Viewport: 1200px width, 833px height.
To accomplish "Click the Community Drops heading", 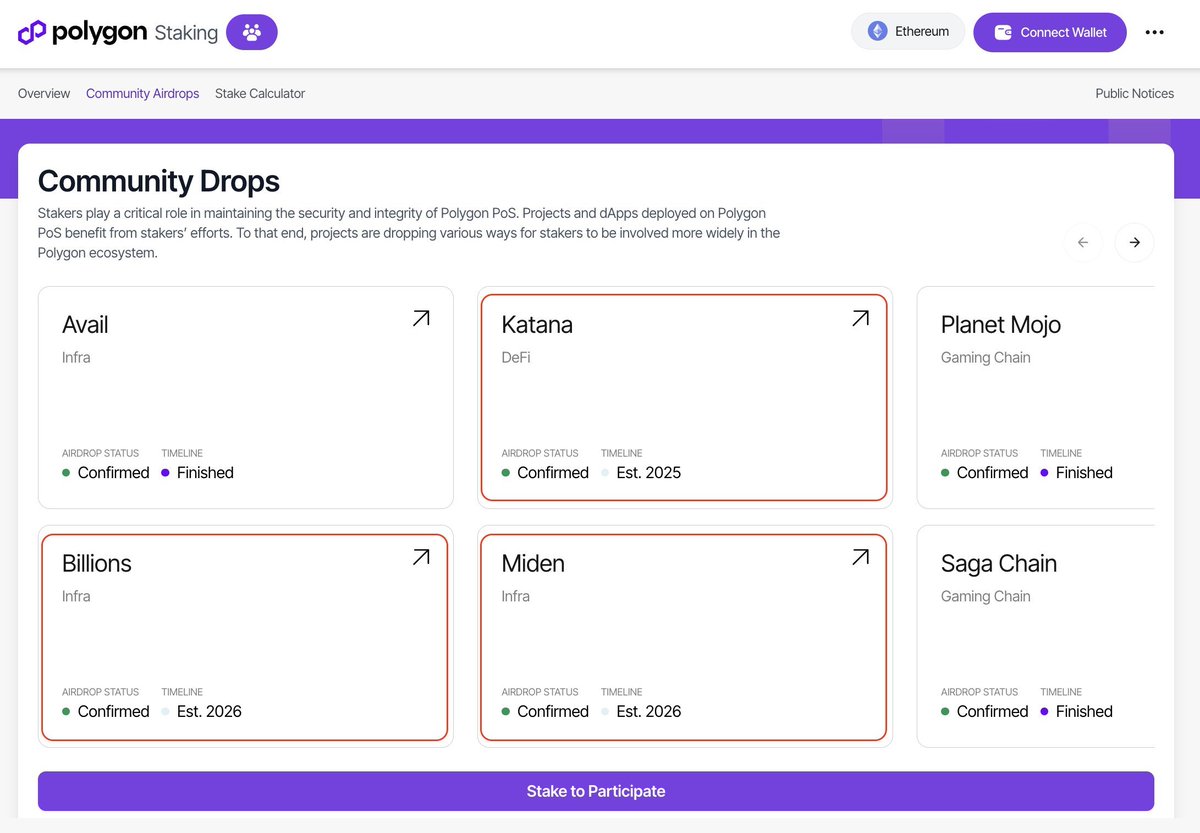I will 159,181.
